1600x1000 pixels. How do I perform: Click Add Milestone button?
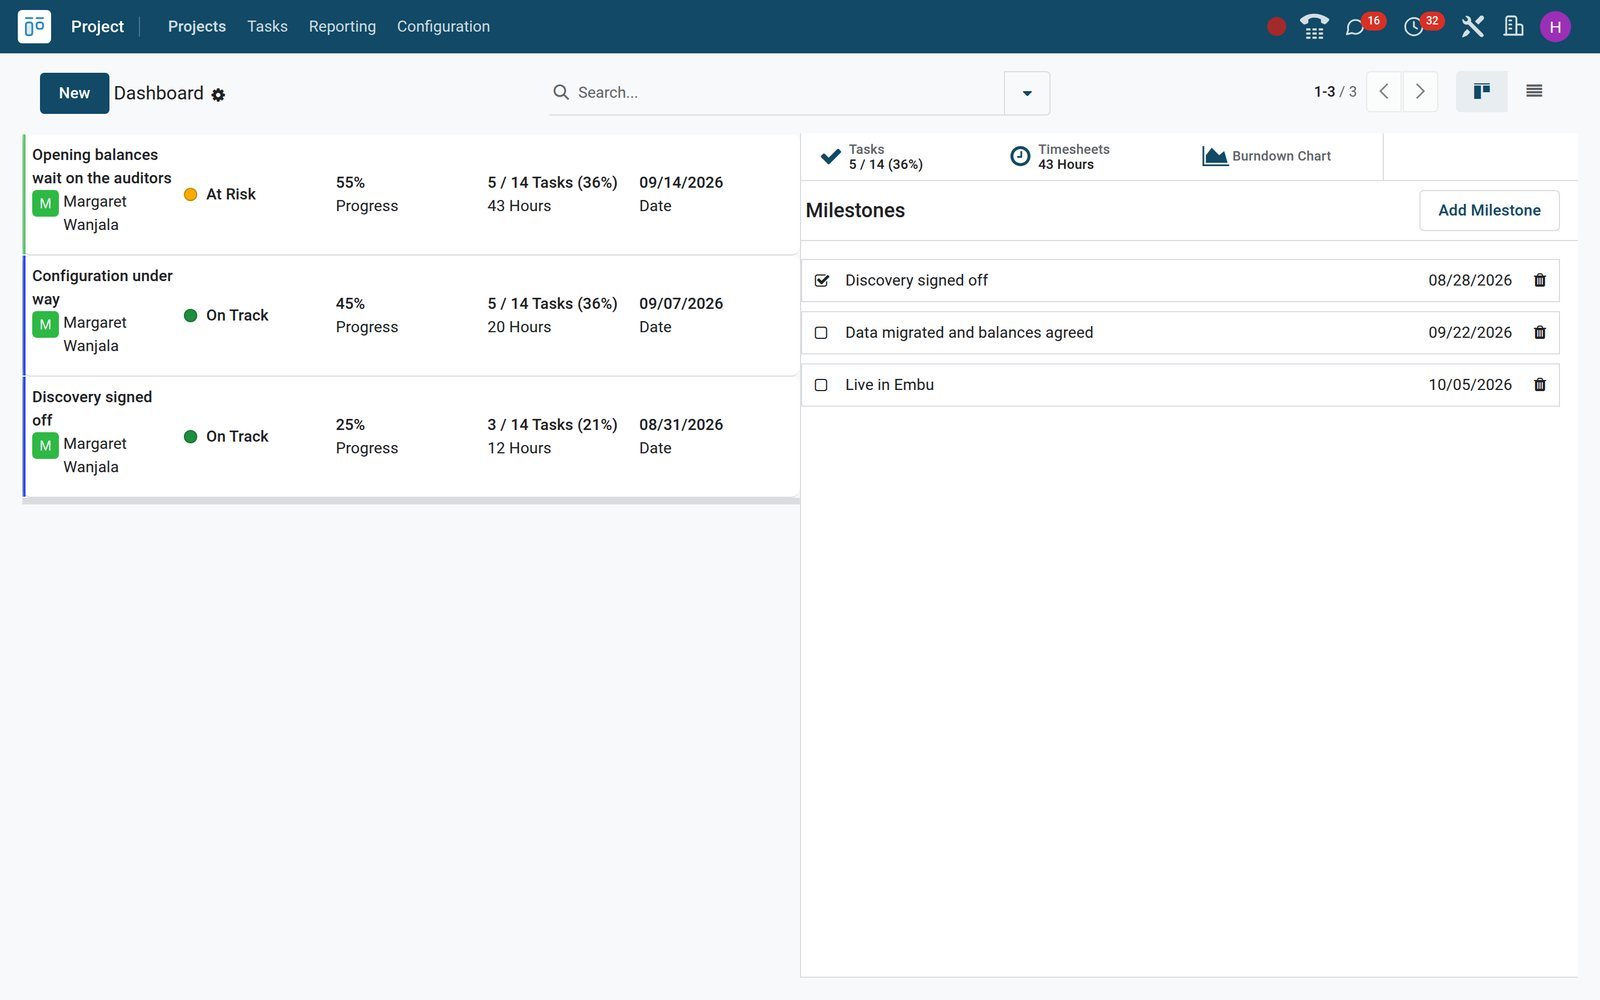[x=1489, y=211]
